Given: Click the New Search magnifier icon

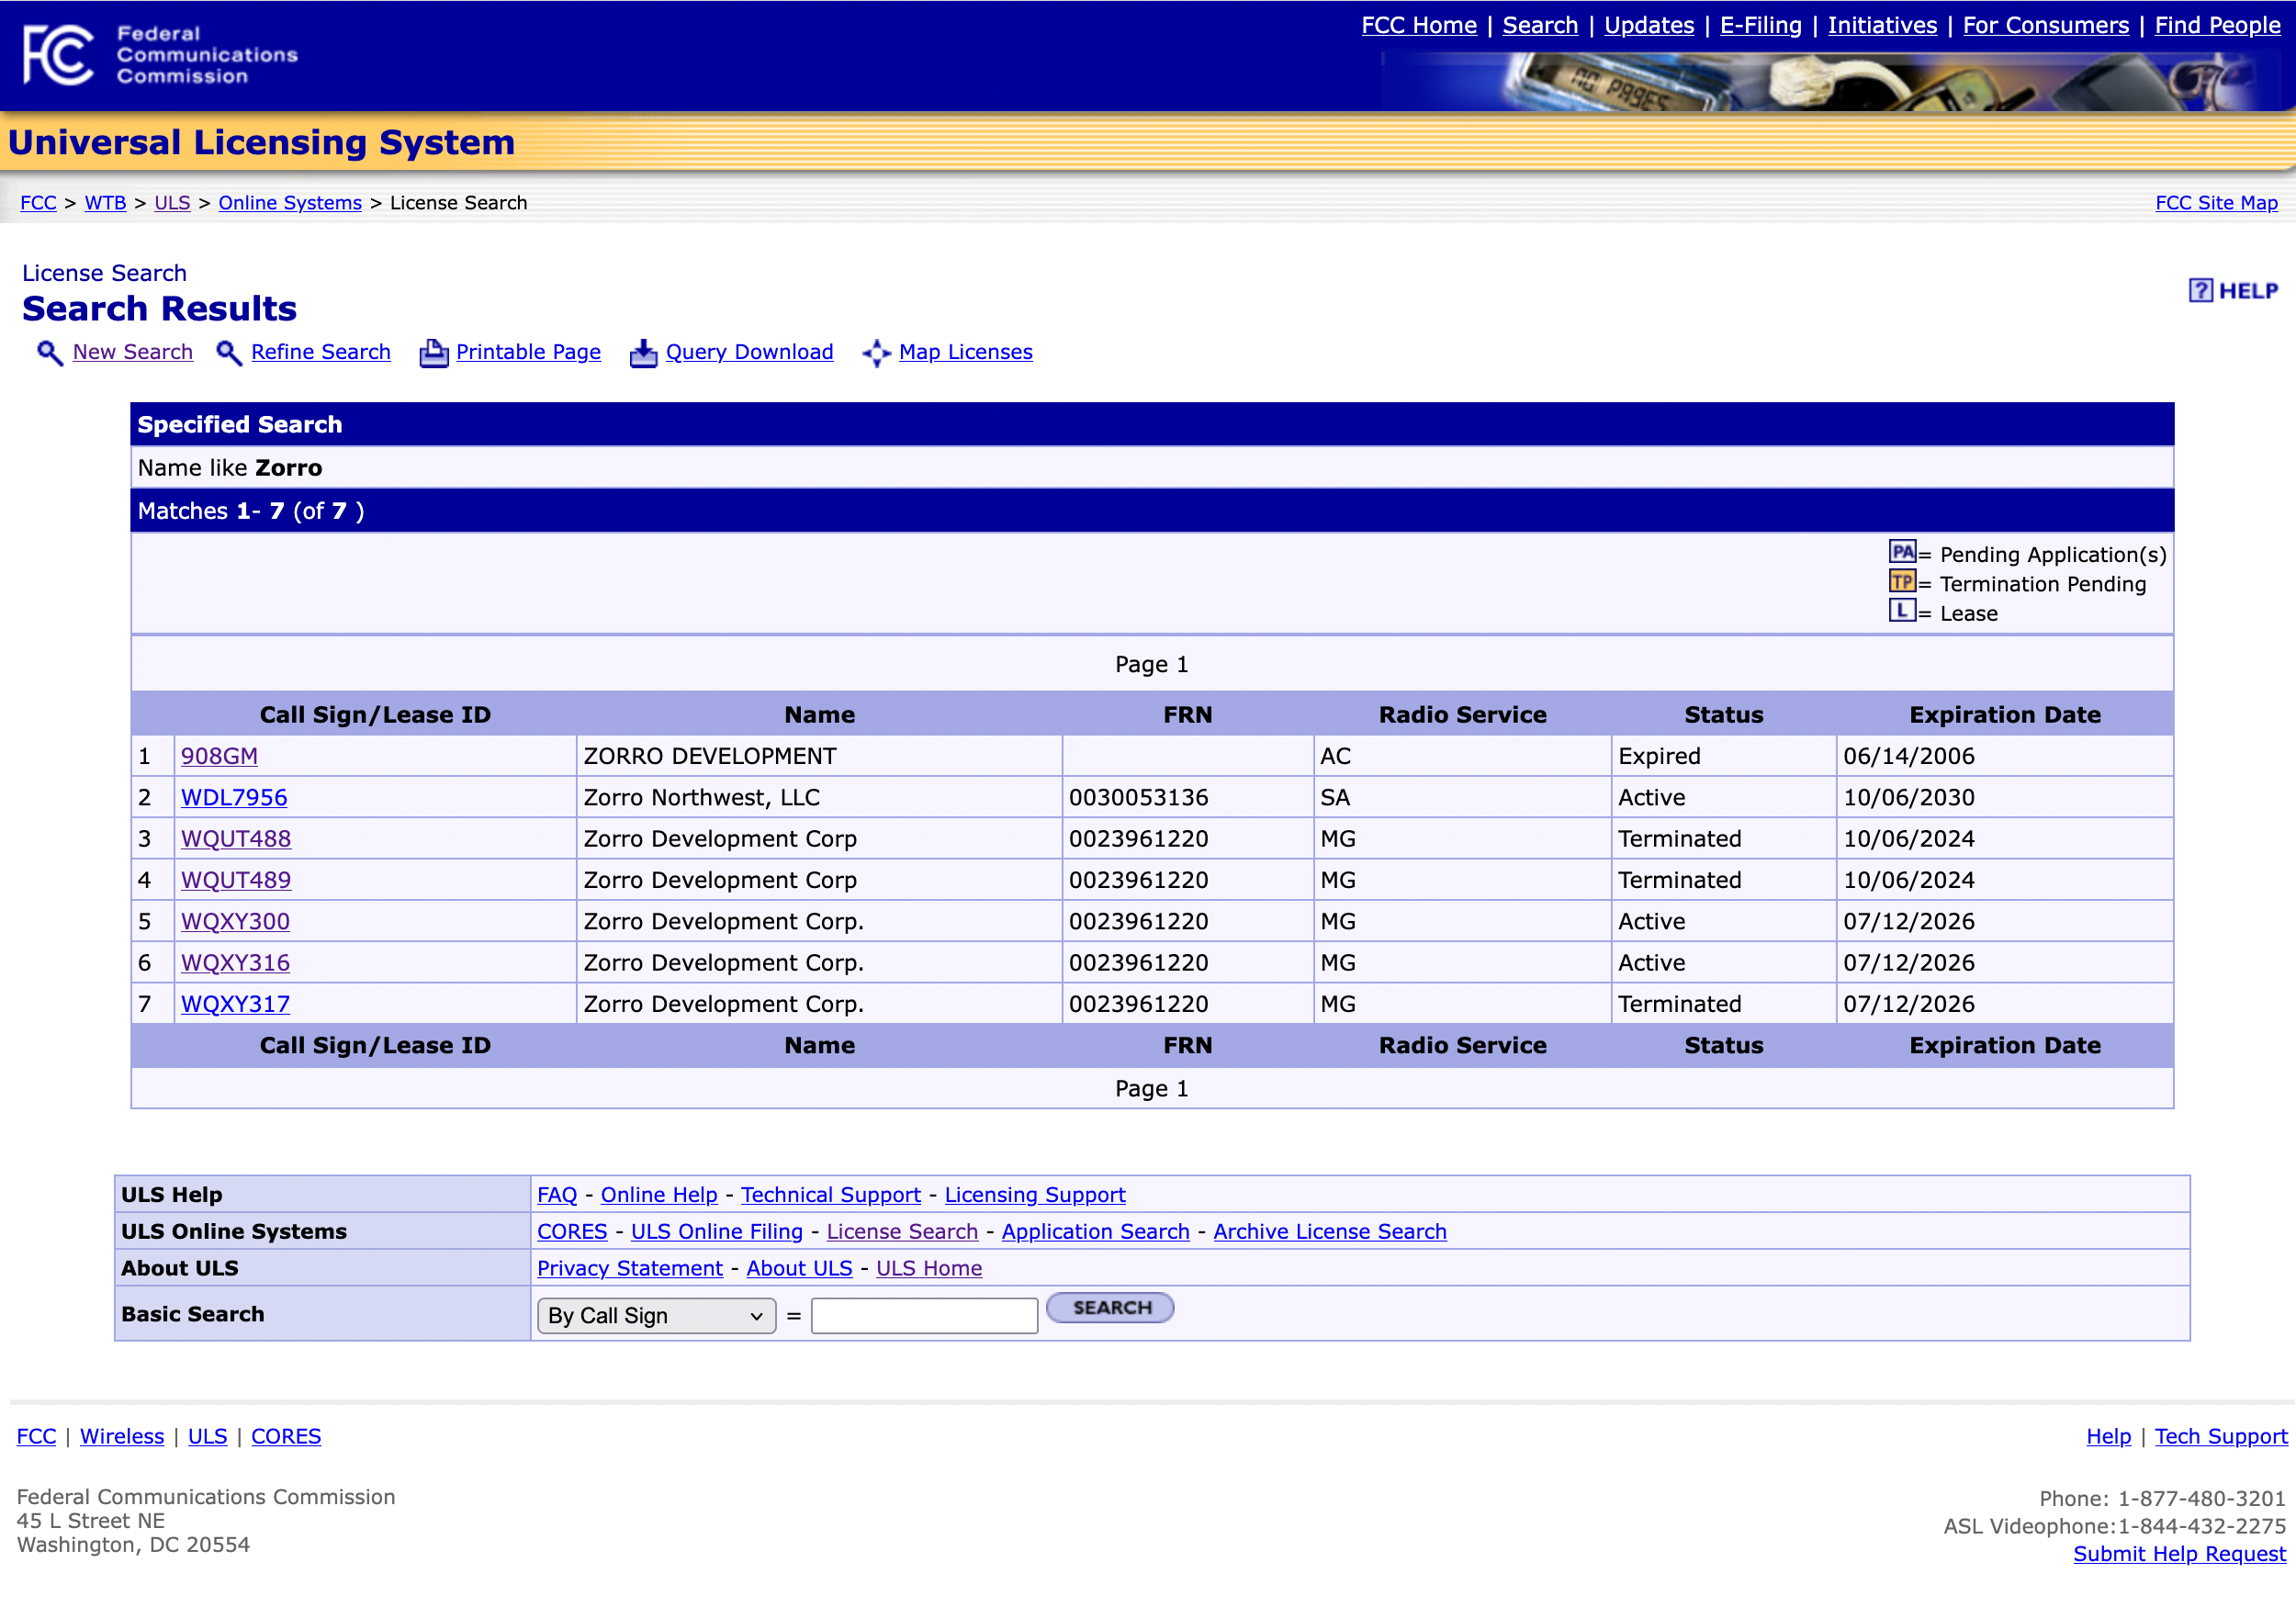Looking at the screenshot, I should tap(49, 353).
